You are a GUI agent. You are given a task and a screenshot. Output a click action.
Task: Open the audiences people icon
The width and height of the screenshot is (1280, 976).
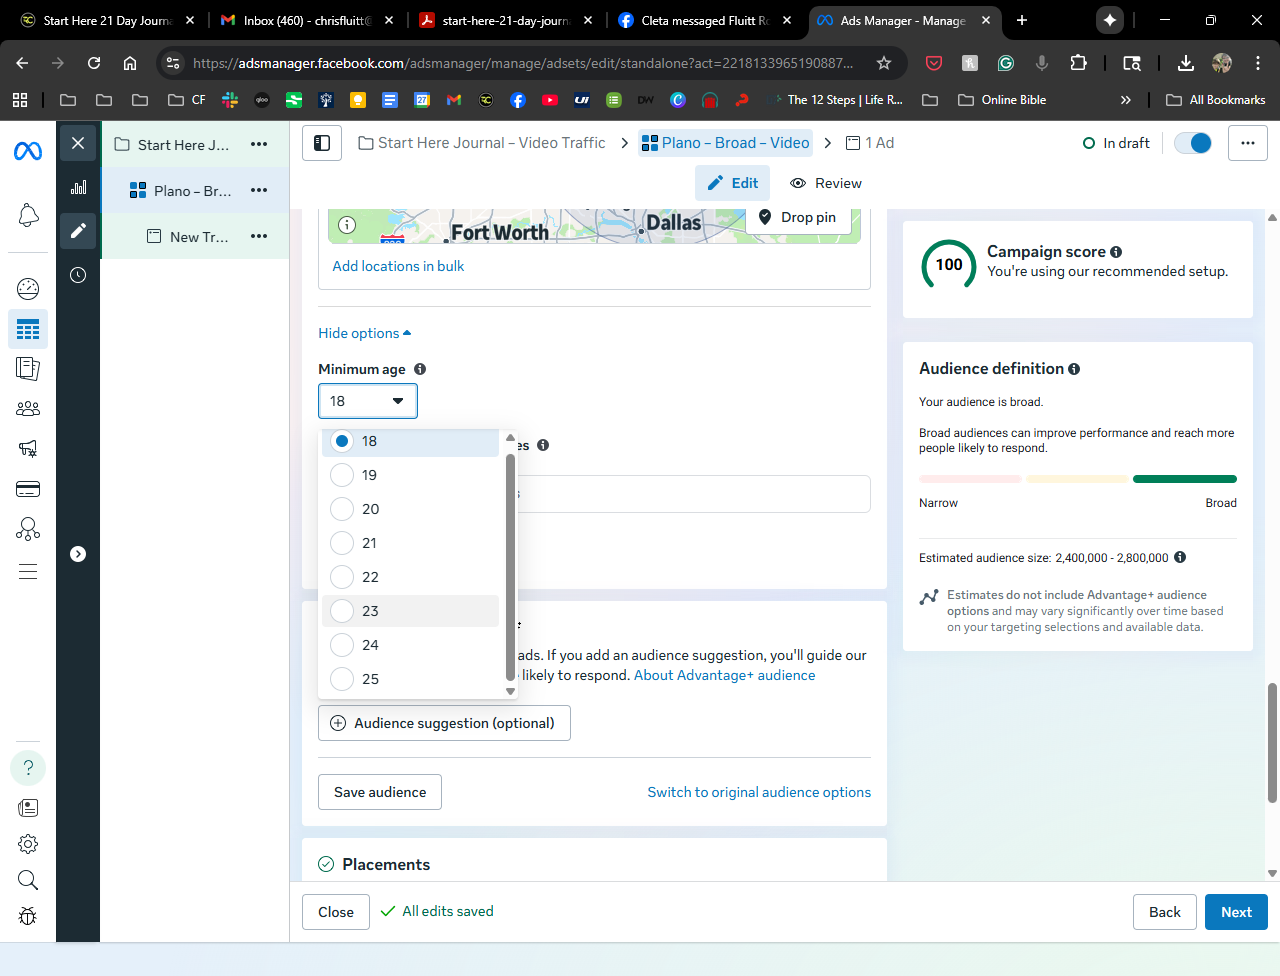[28, 408]
